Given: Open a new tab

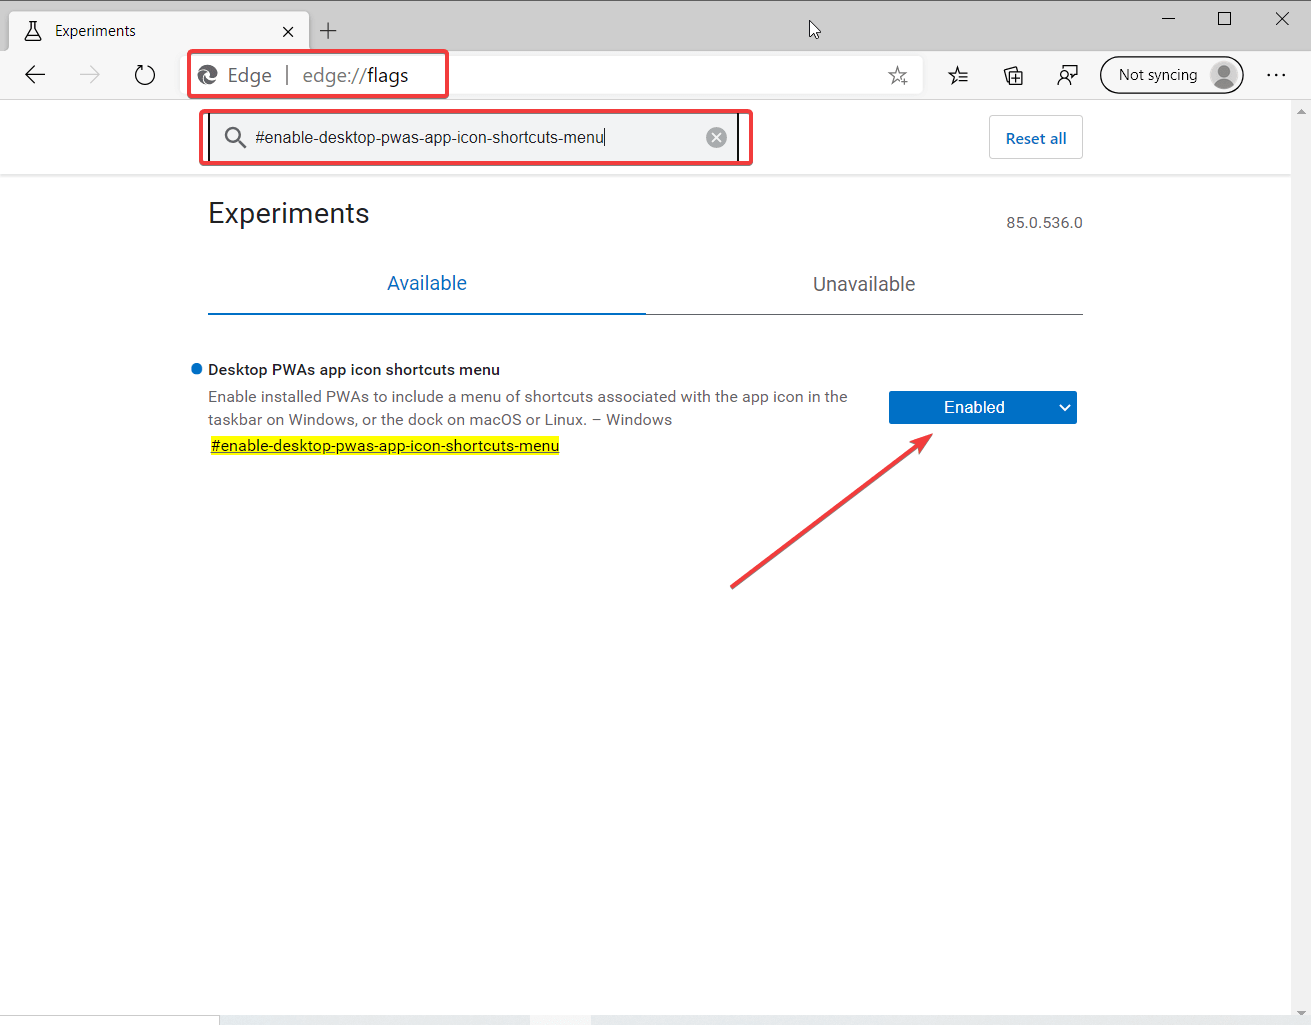Looking at the screenshot, I should (x=328, y=31).
